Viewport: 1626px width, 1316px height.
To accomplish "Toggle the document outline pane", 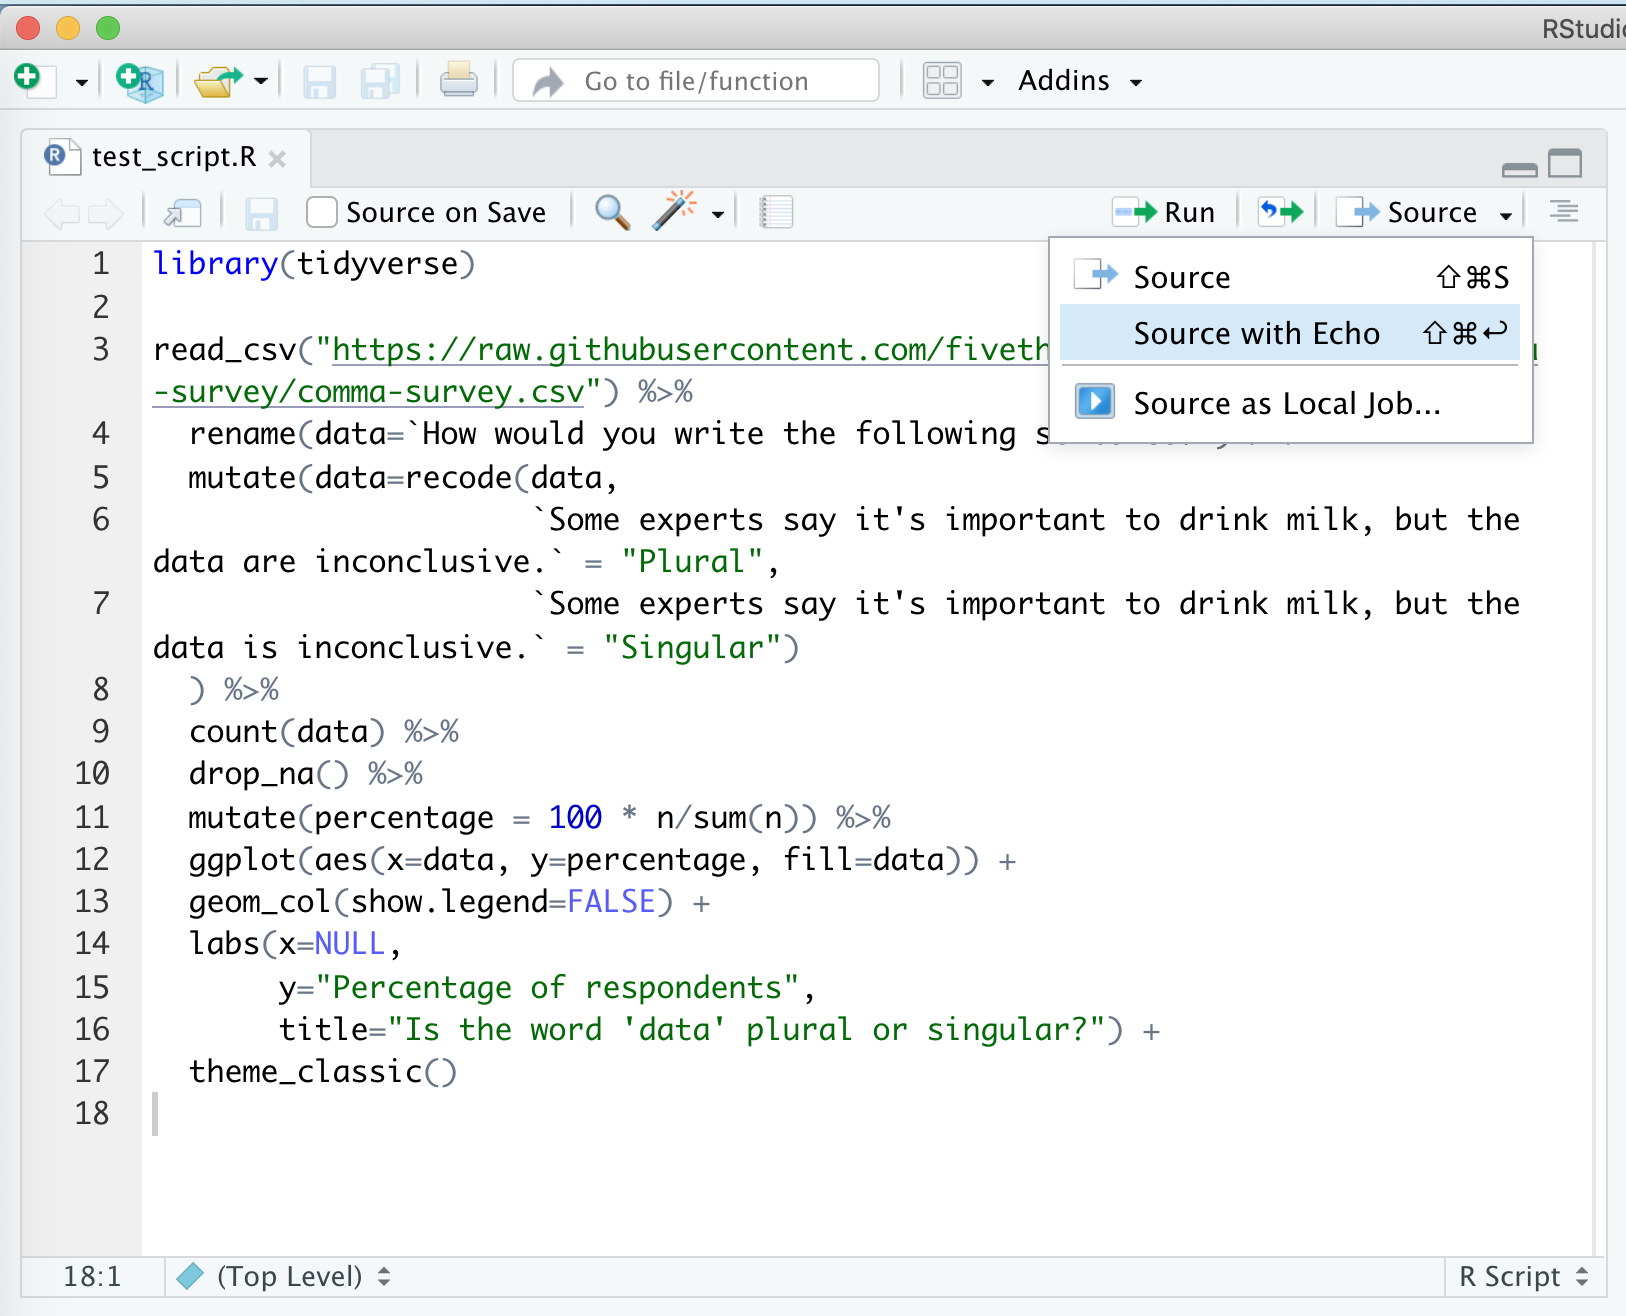I will pos(1563,212).
